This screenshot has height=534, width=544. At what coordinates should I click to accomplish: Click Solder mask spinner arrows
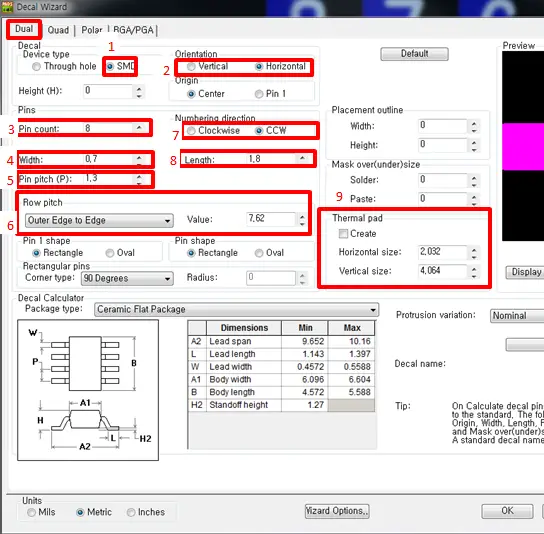click(474, 180)
